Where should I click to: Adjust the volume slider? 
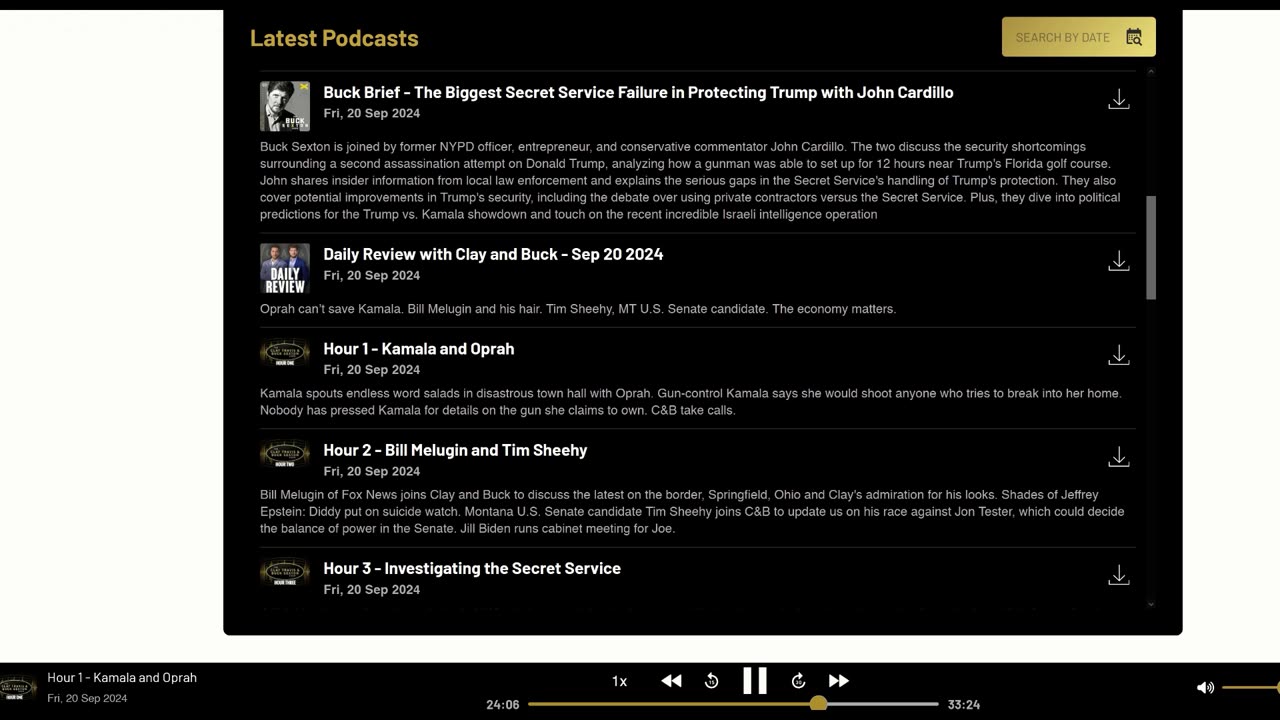(1250, 687)
